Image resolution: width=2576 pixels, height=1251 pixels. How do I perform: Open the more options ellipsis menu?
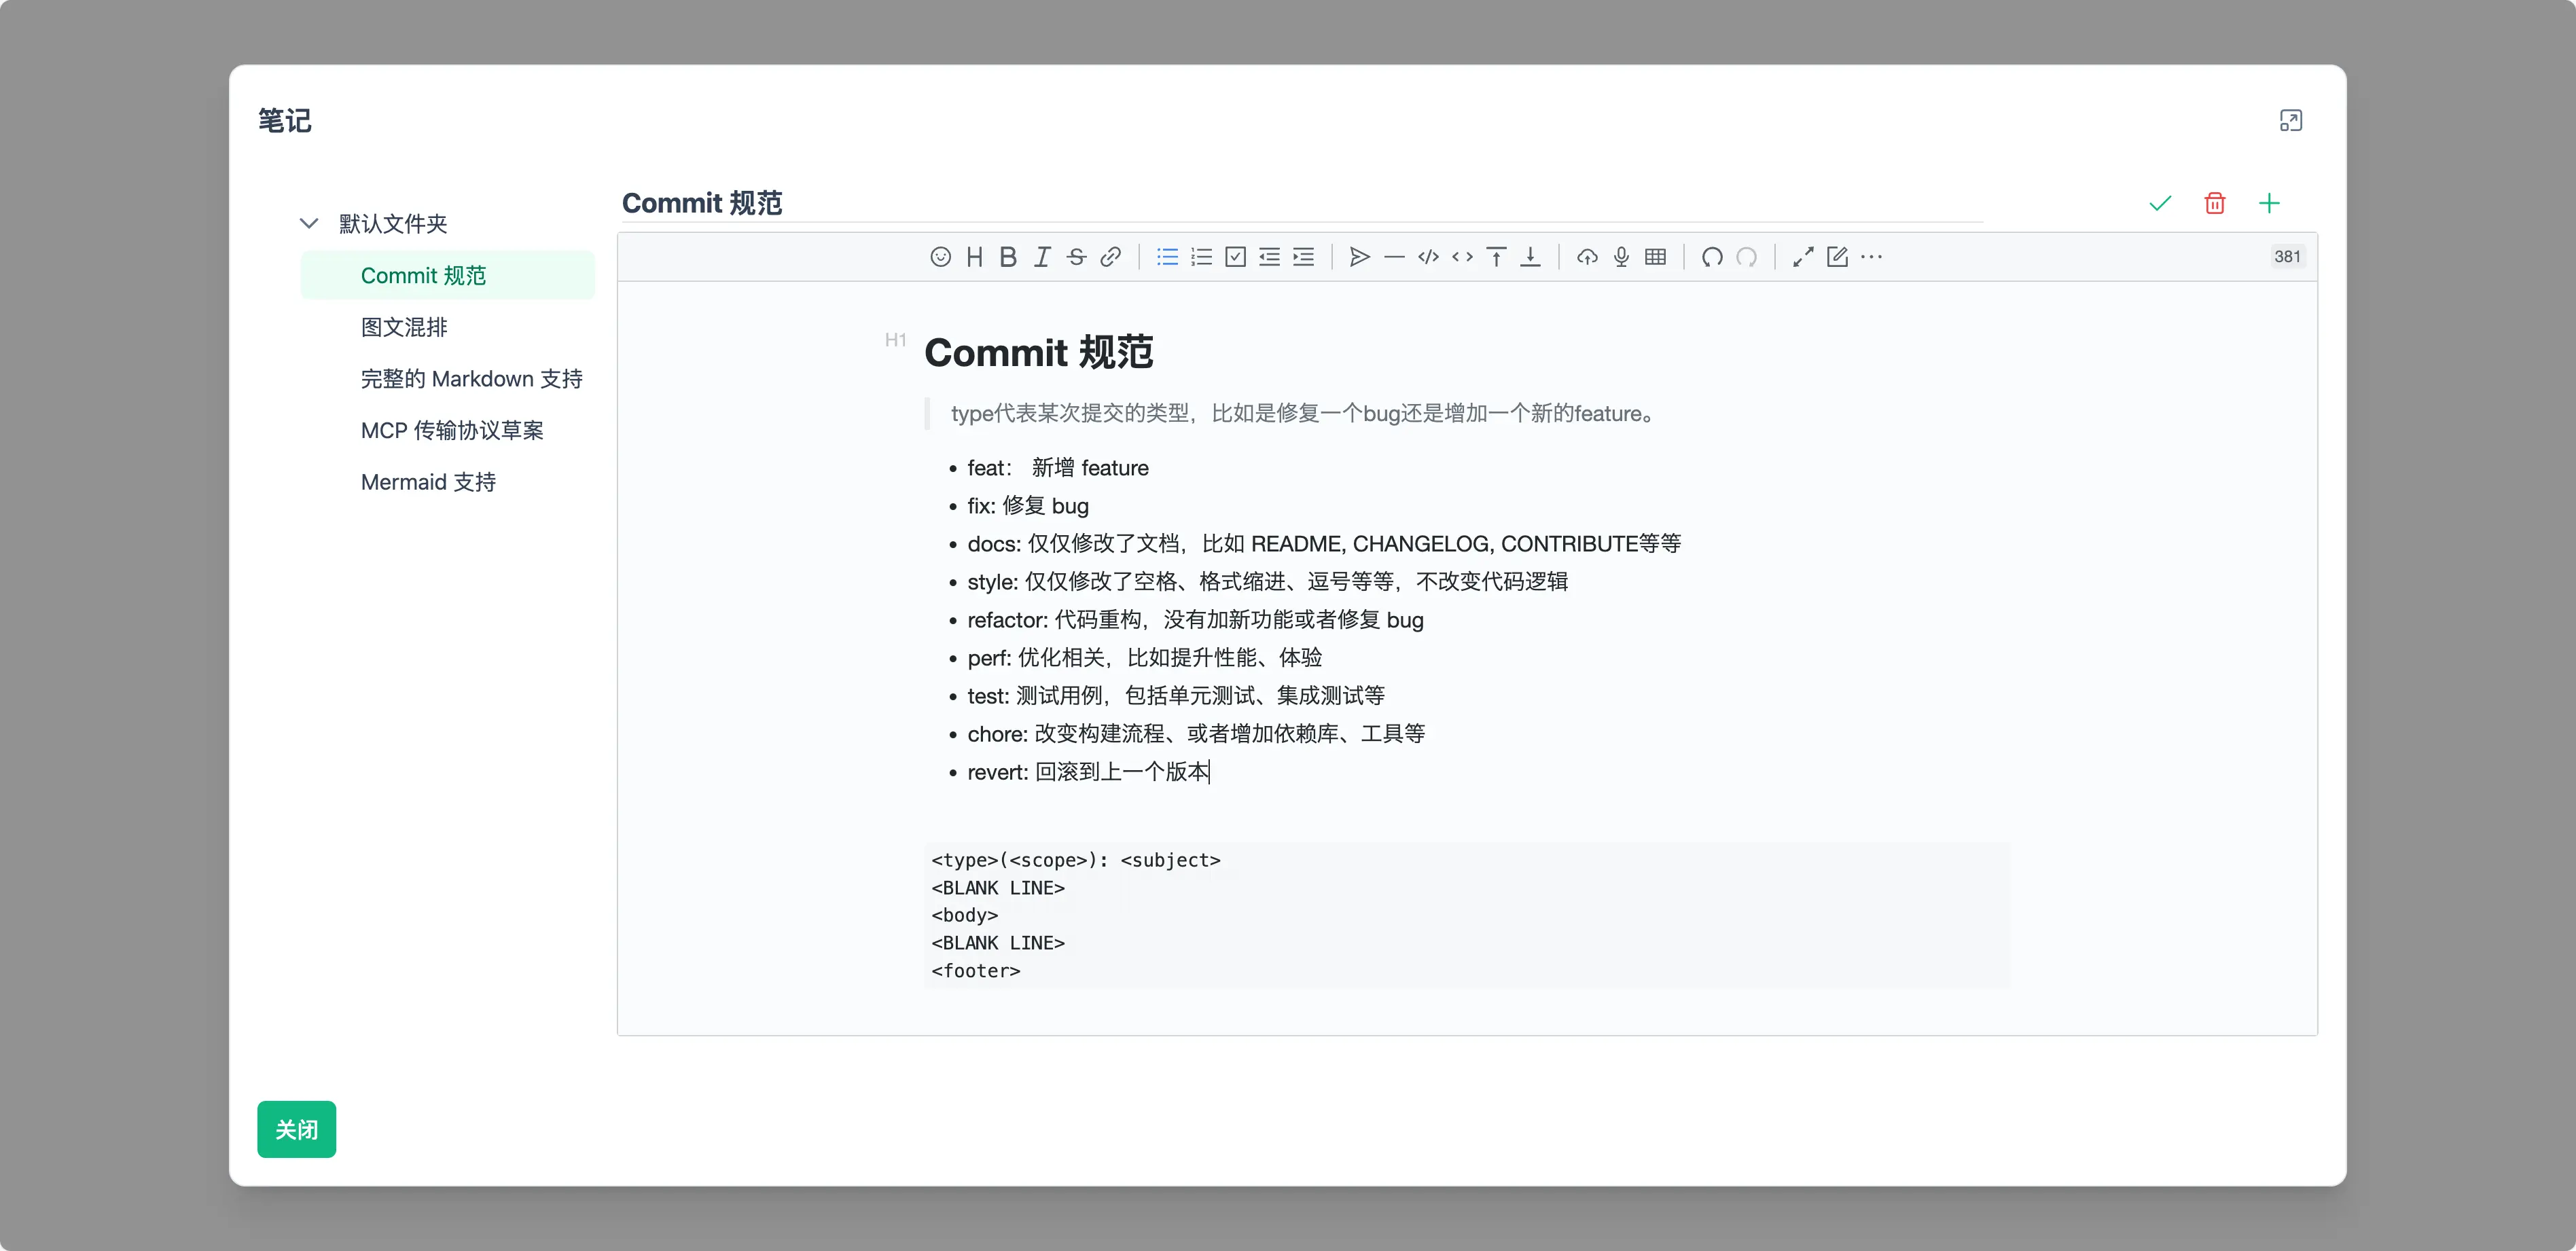(x=1871, y=257)
